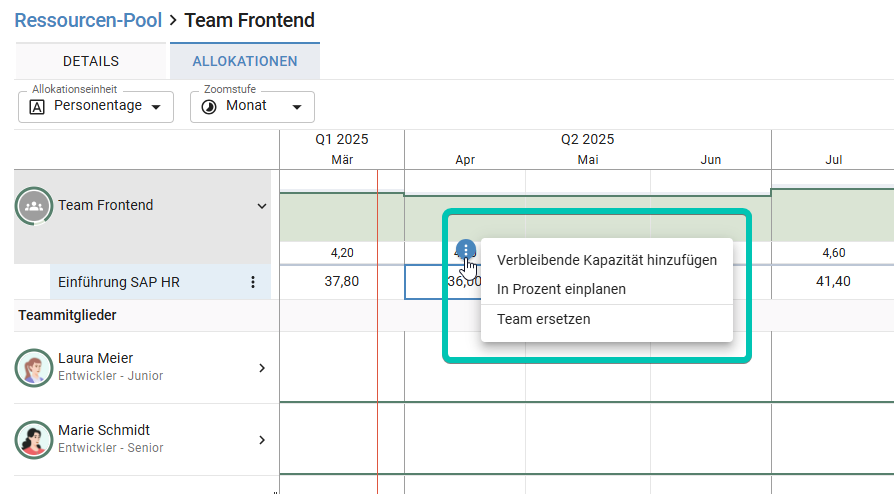Click 'Team ersetzen' in the context menu
This screenshot has width=894, height=494.
[x=543, y=319]
